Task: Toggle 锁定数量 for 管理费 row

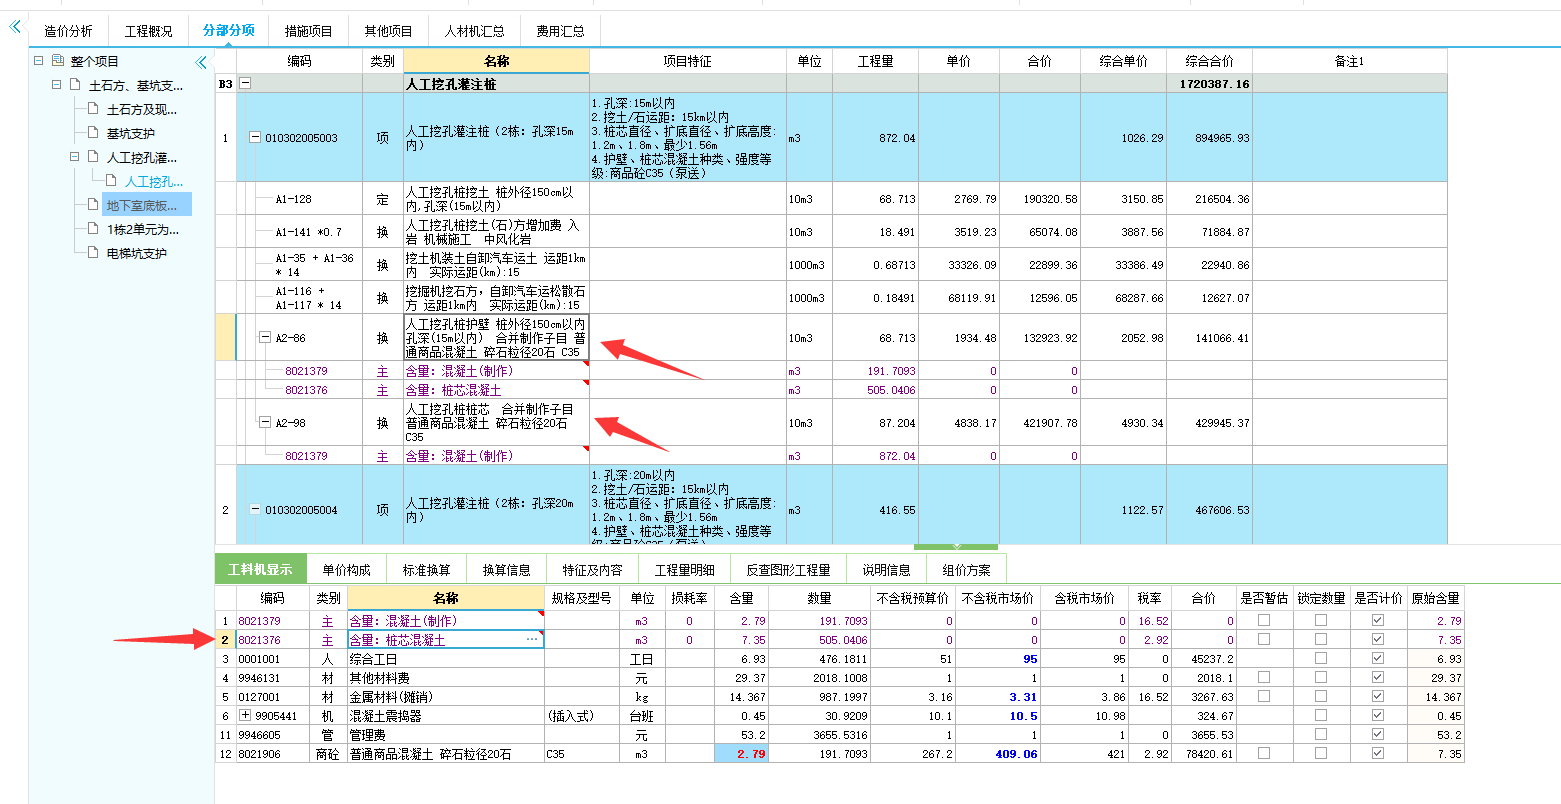Action: (x=1321, y=735)
